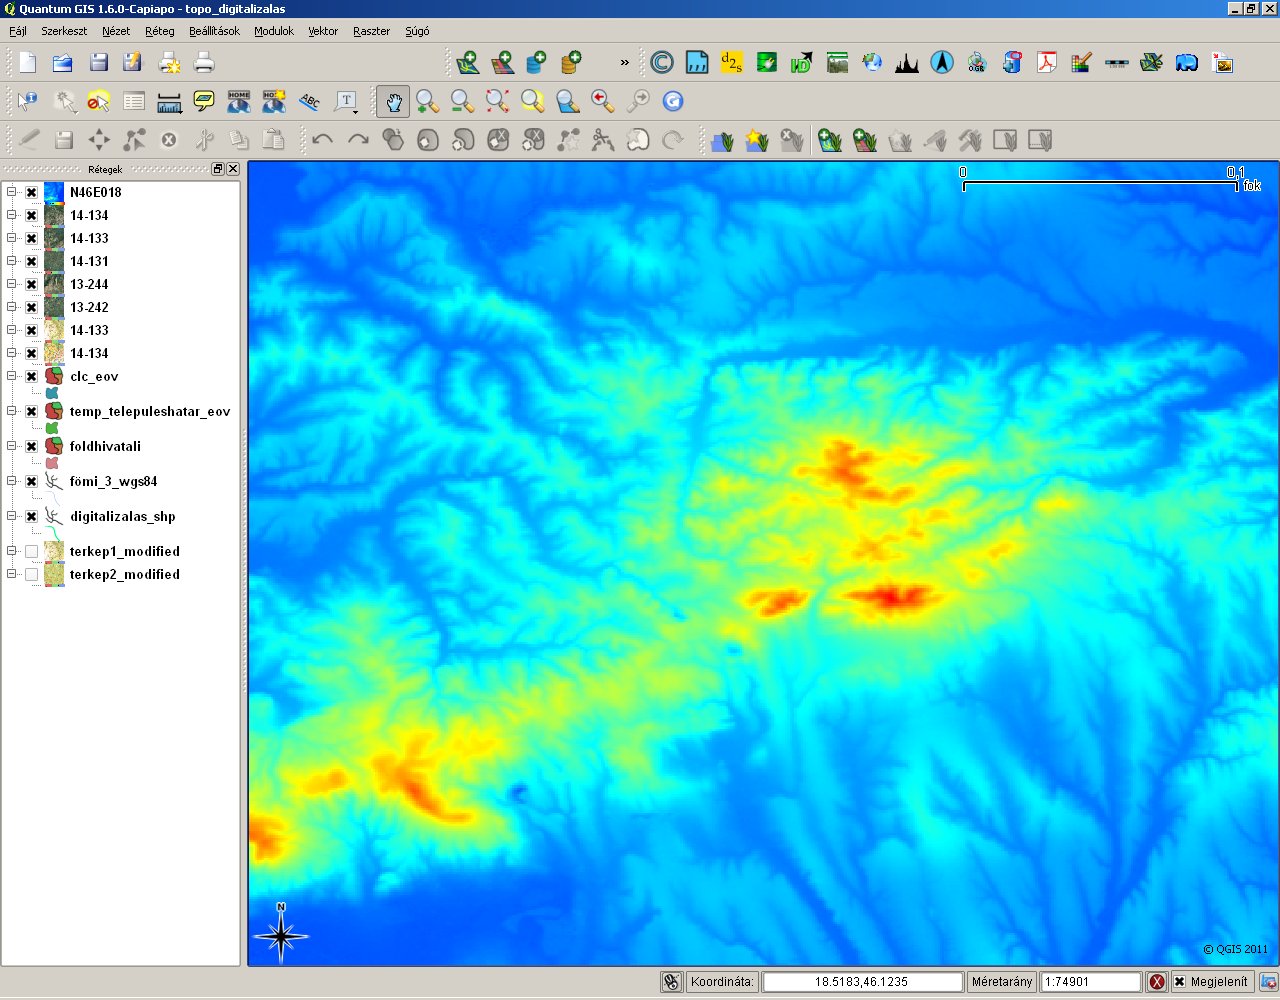This screenshot has height=1000, width=1280.
Task: Collapse the foldhivatali layer legend
Action: (12, 446)
